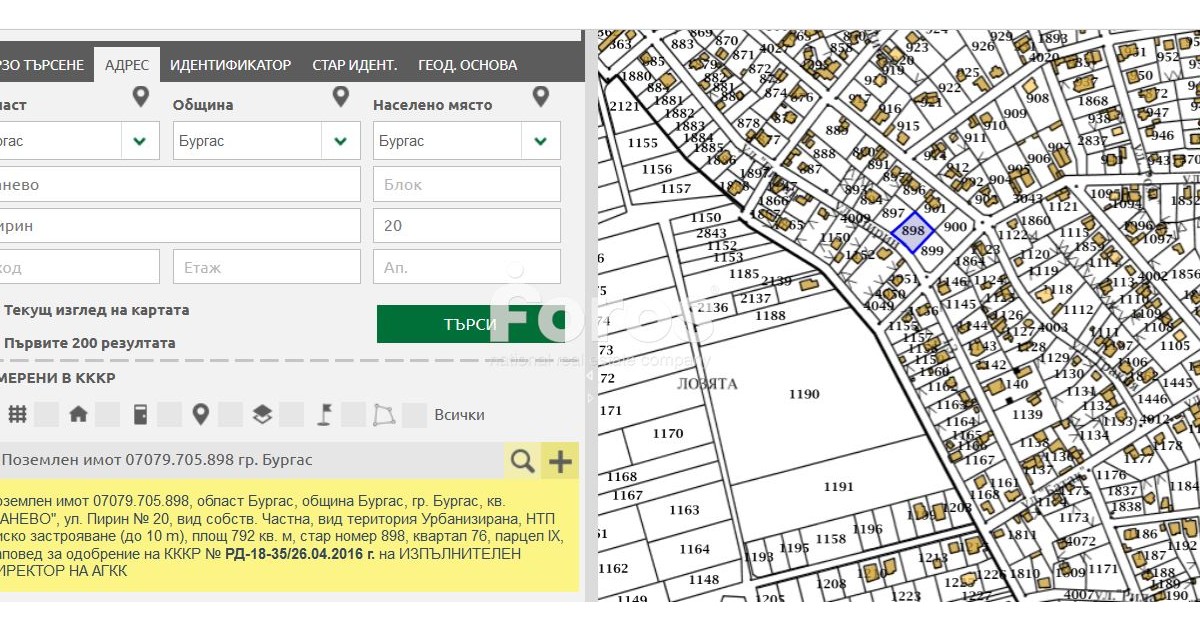Open the ИДЕНТИФИКАТОР tab
Screen dimensions: 1200x630
click(230, 65)
